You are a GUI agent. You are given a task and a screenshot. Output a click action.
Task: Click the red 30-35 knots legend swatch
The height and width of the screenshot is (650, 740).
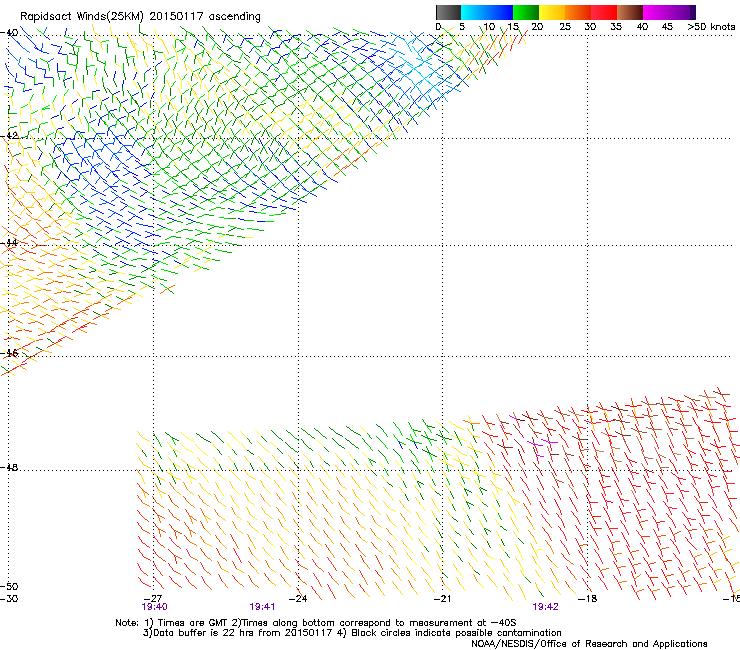[x=604, y=12]
